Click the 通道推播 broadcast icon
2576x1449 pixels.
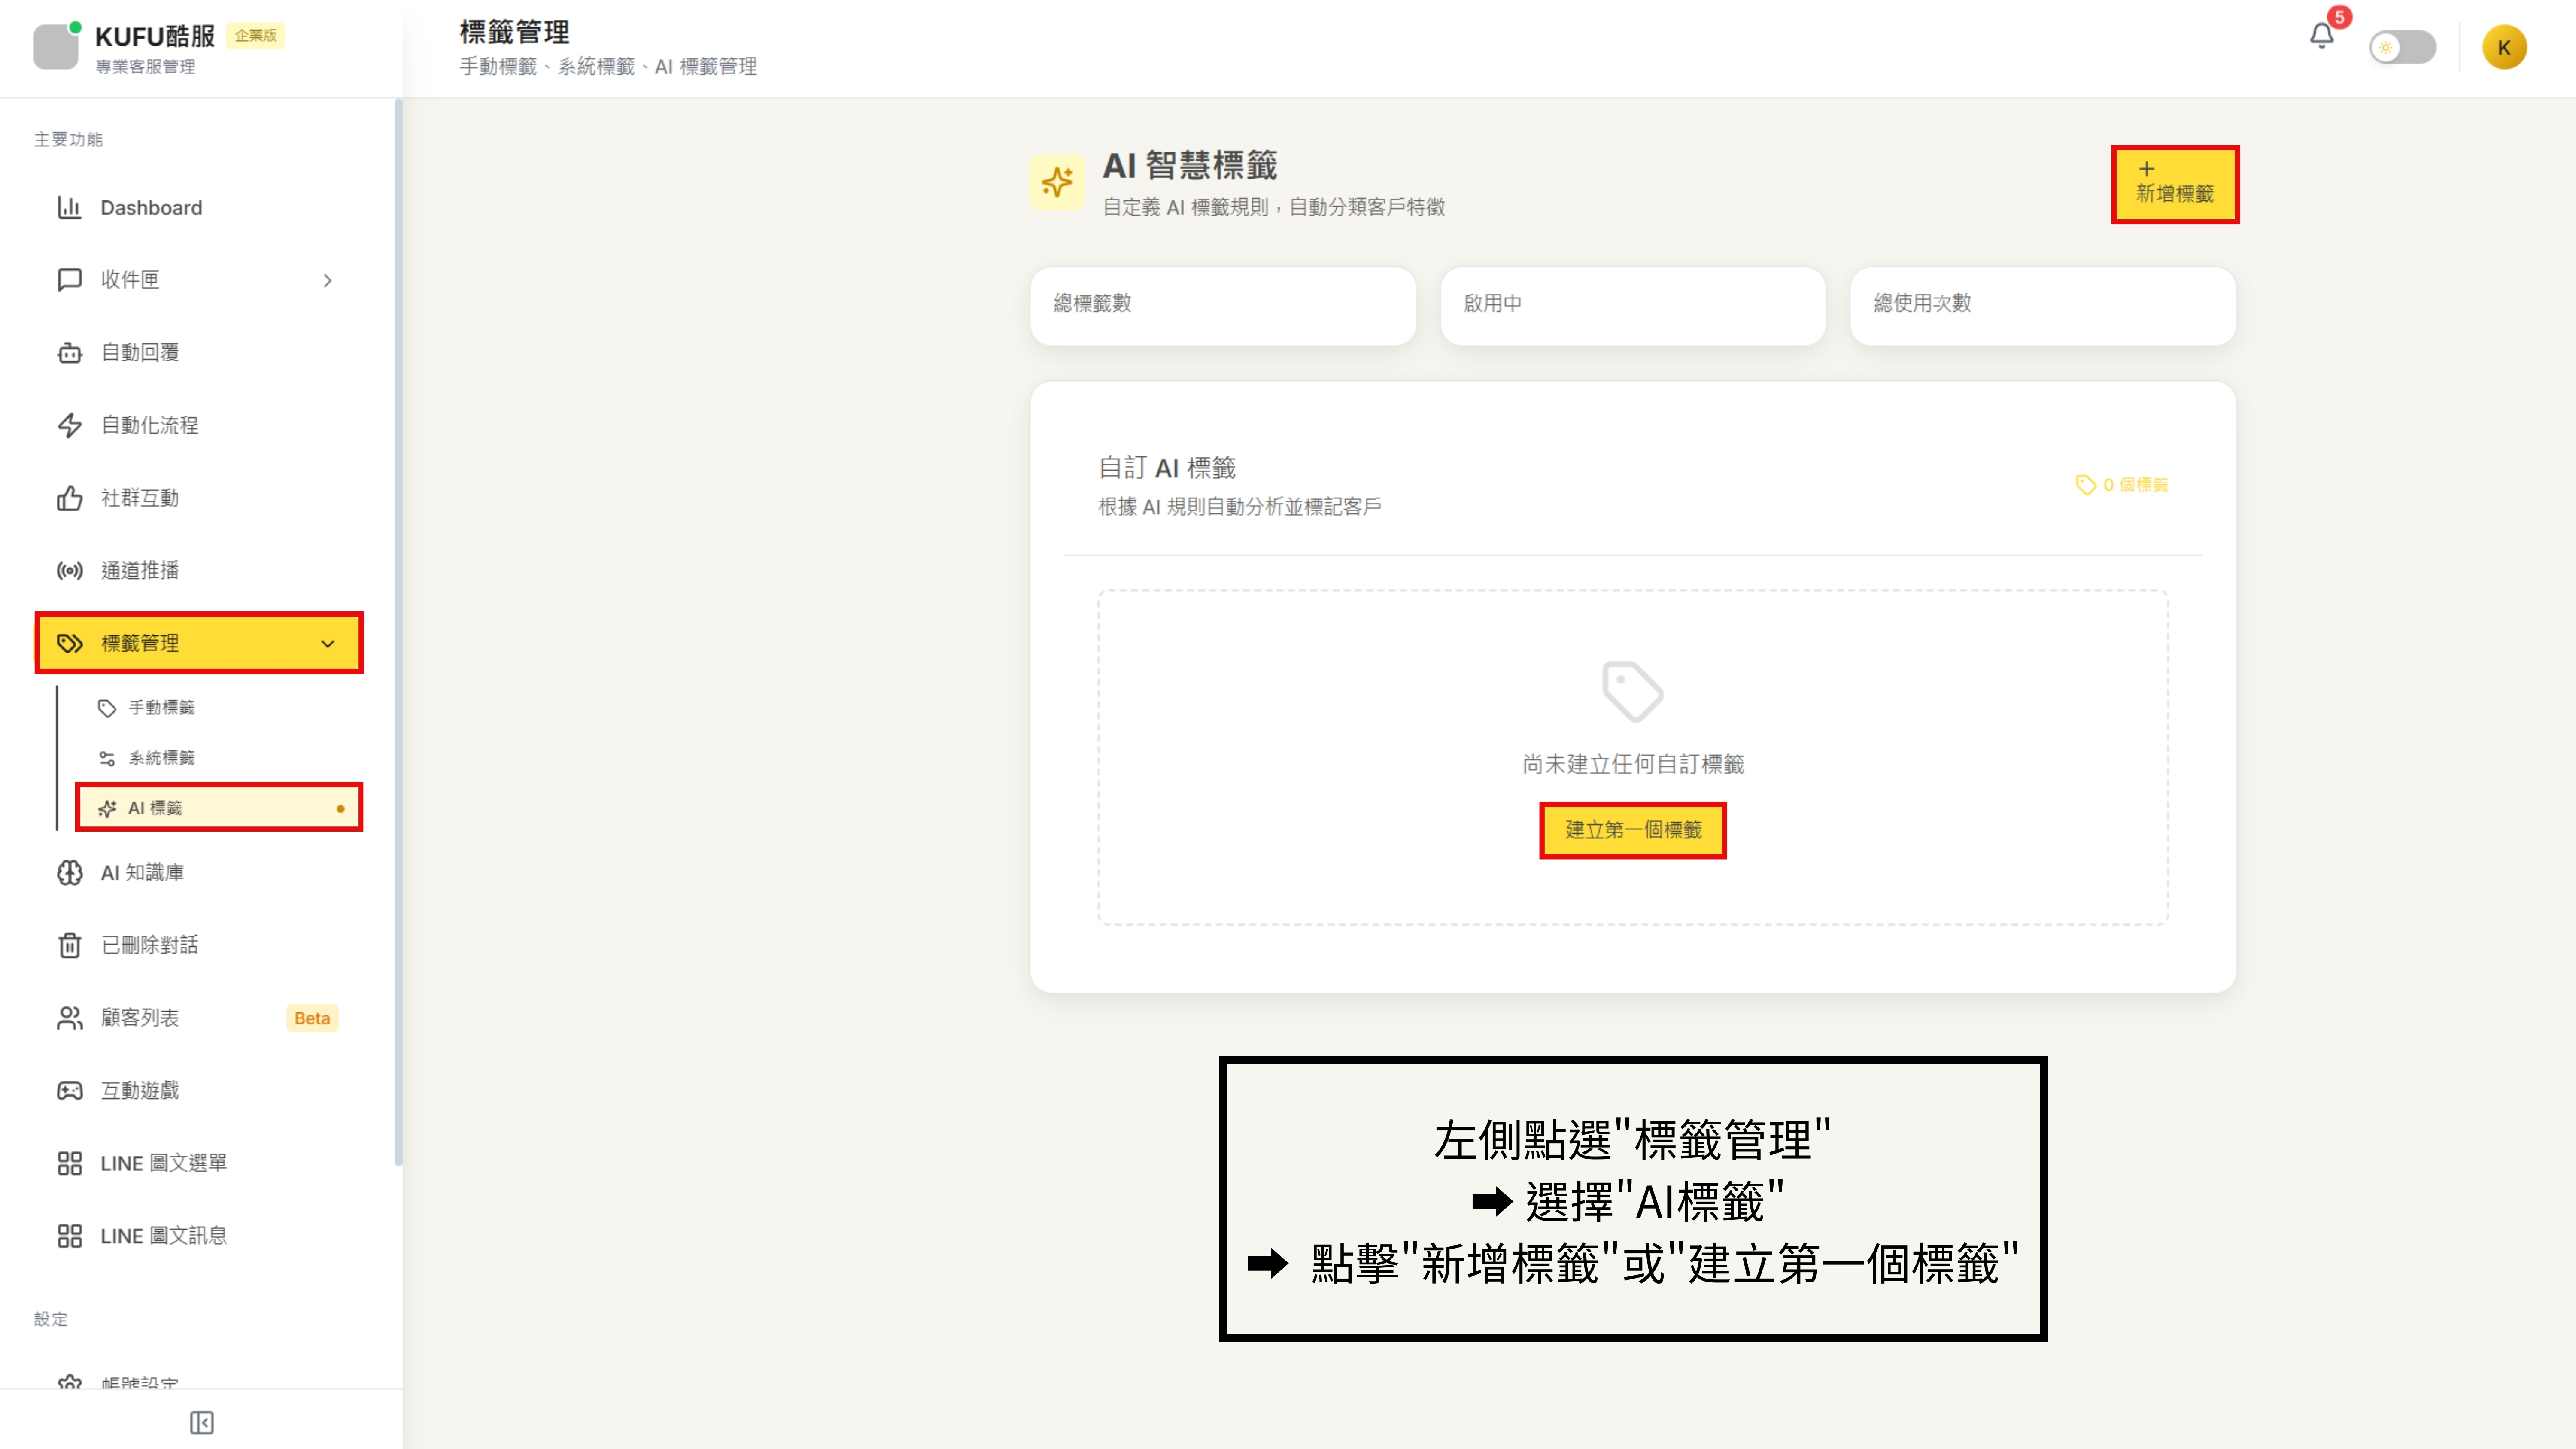point(69,571)
